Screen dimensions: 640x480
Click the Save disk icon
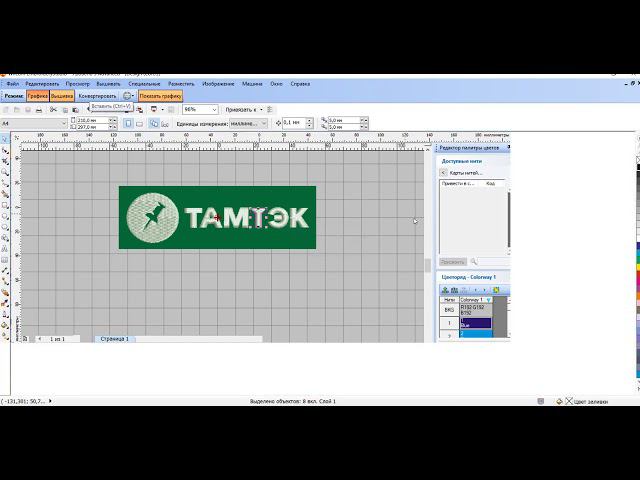(28, 109)
